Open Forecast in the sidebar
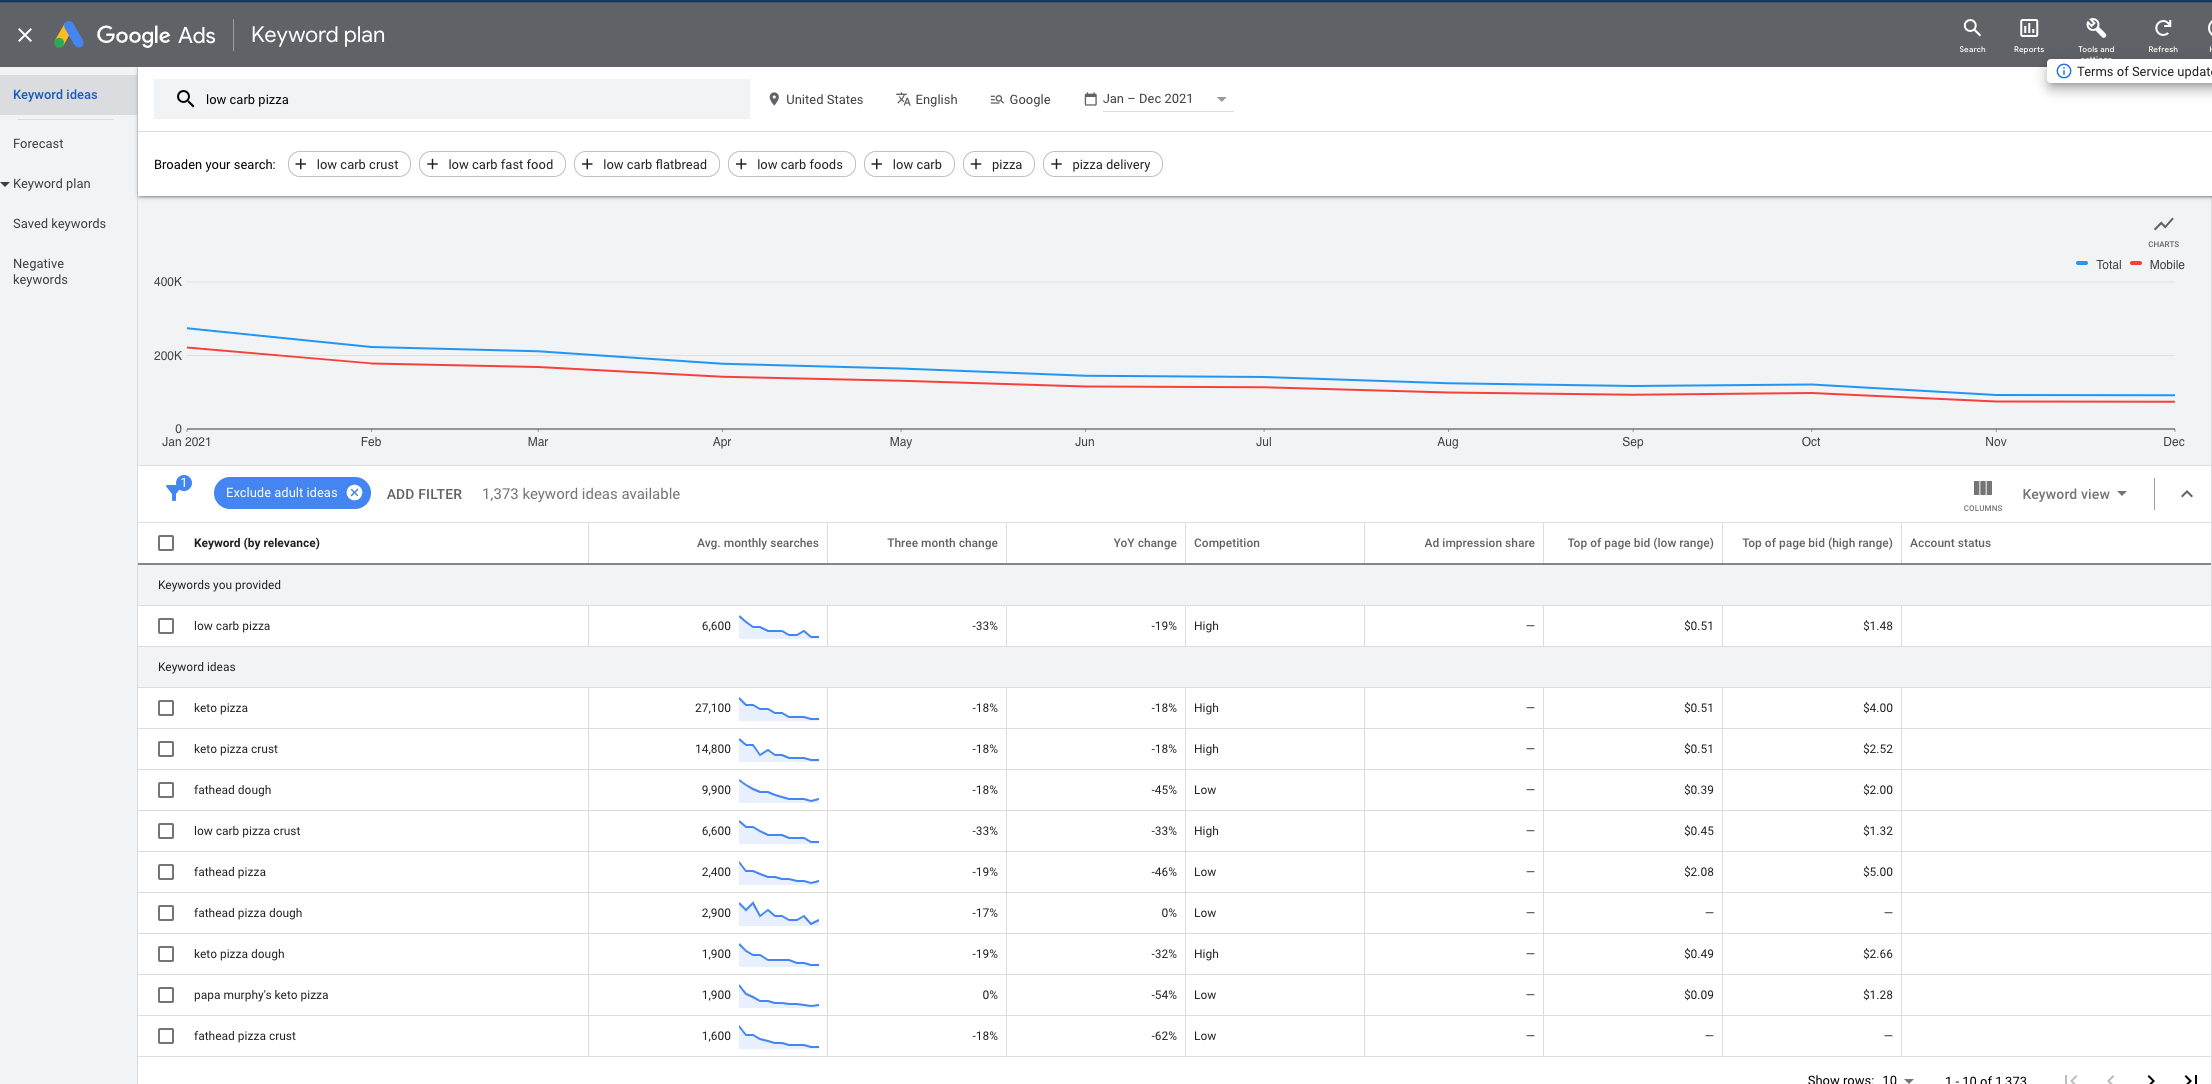 click(38, 144)
